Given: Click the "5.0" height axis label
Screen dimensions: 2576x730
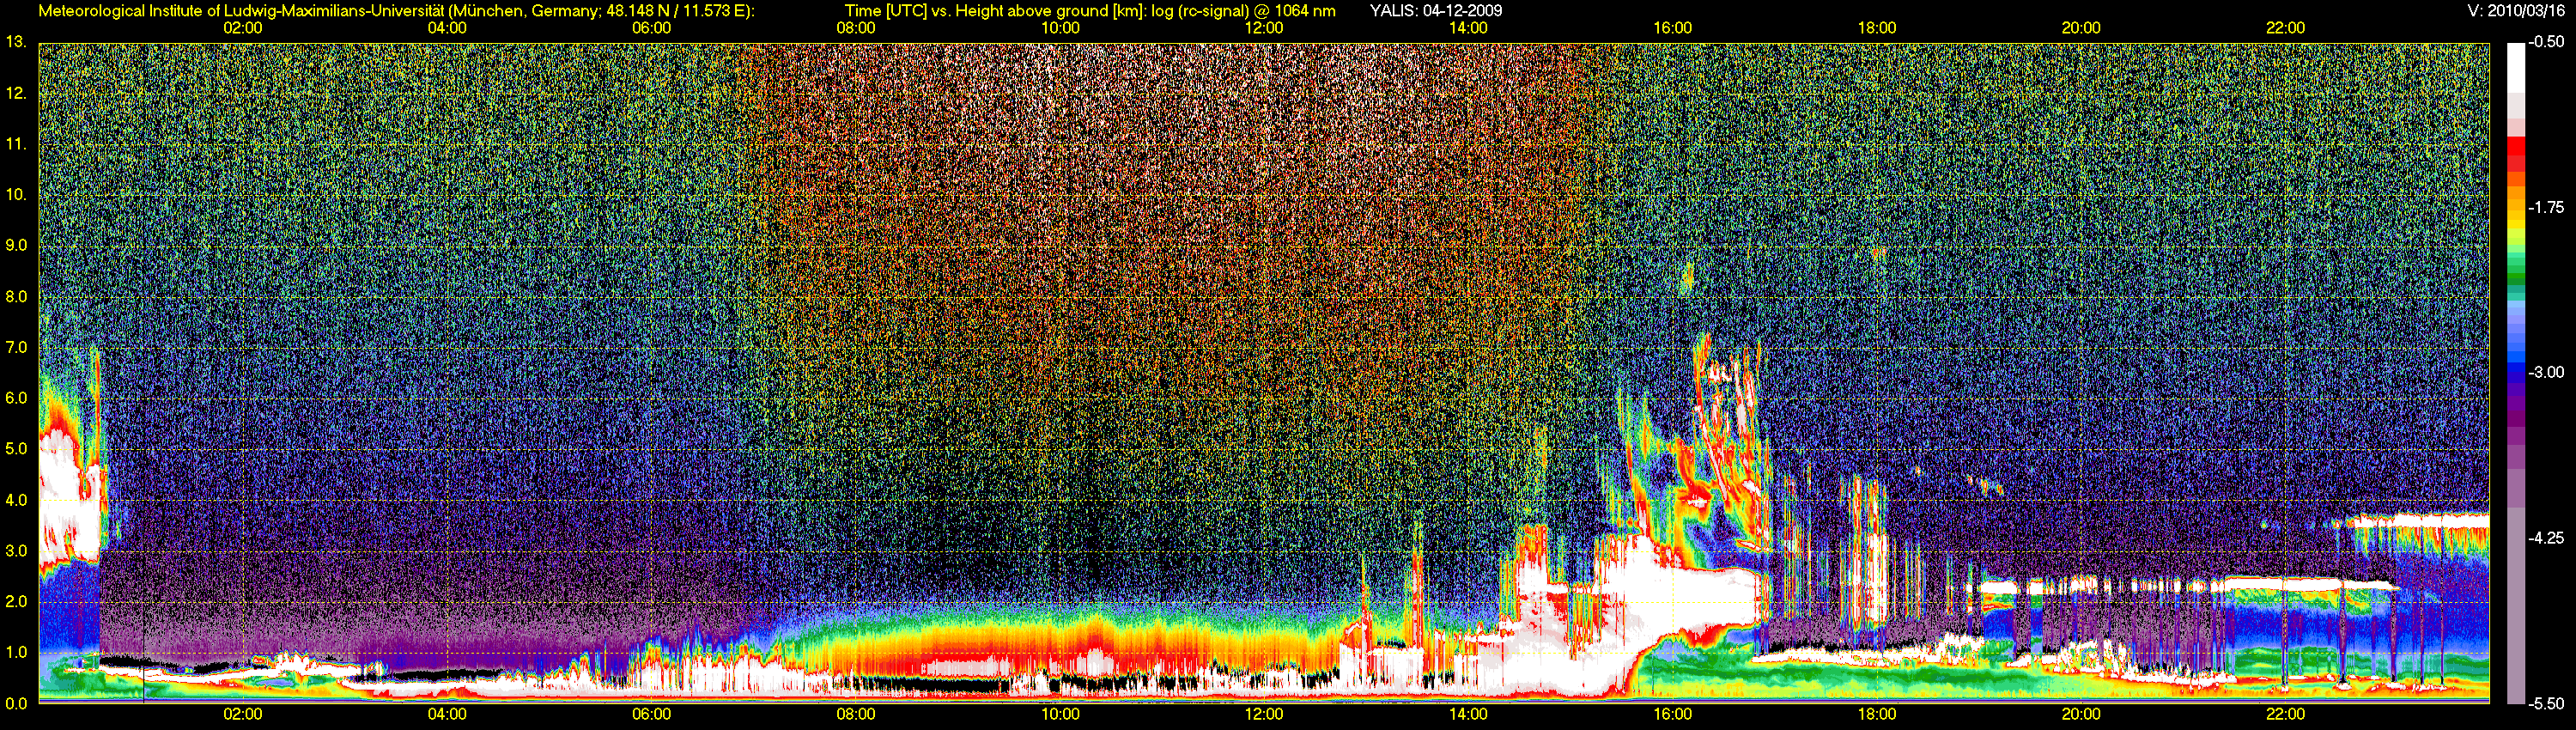Looking at the screenshot, I should 16,448.
